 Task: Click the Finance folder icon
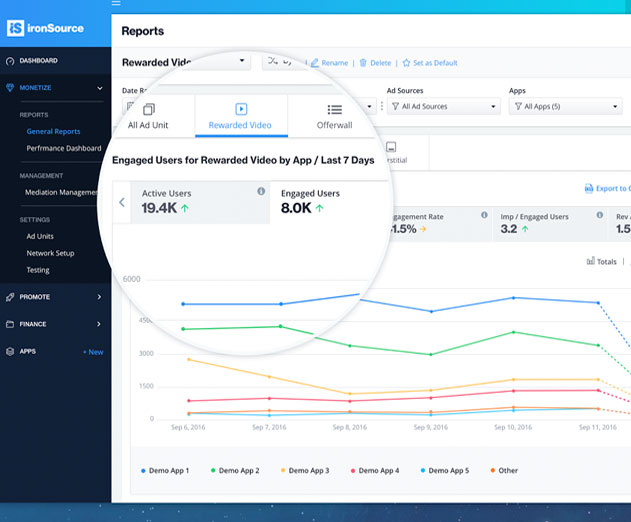[10, 324]
